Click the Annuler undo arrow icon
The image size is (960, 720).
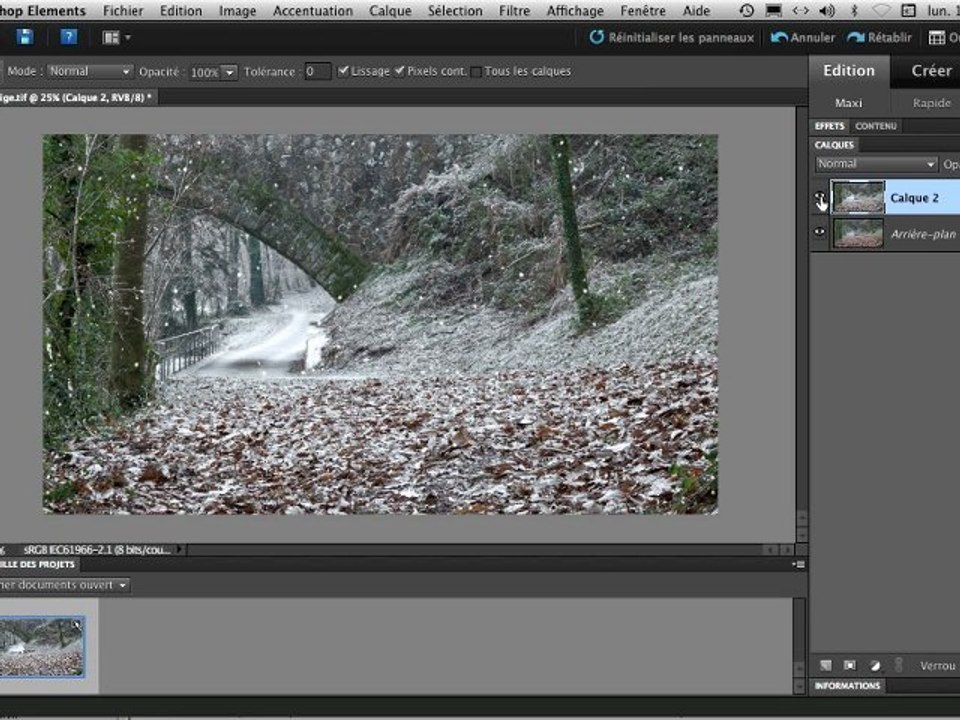pyautogui.click(x=779, y=37)
